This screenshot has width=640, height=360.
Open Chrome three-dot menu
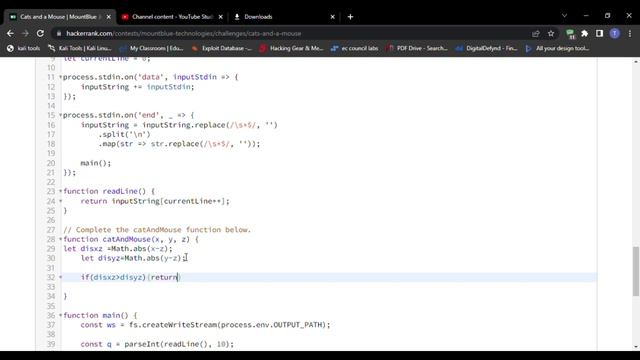(x=630, y=33)
